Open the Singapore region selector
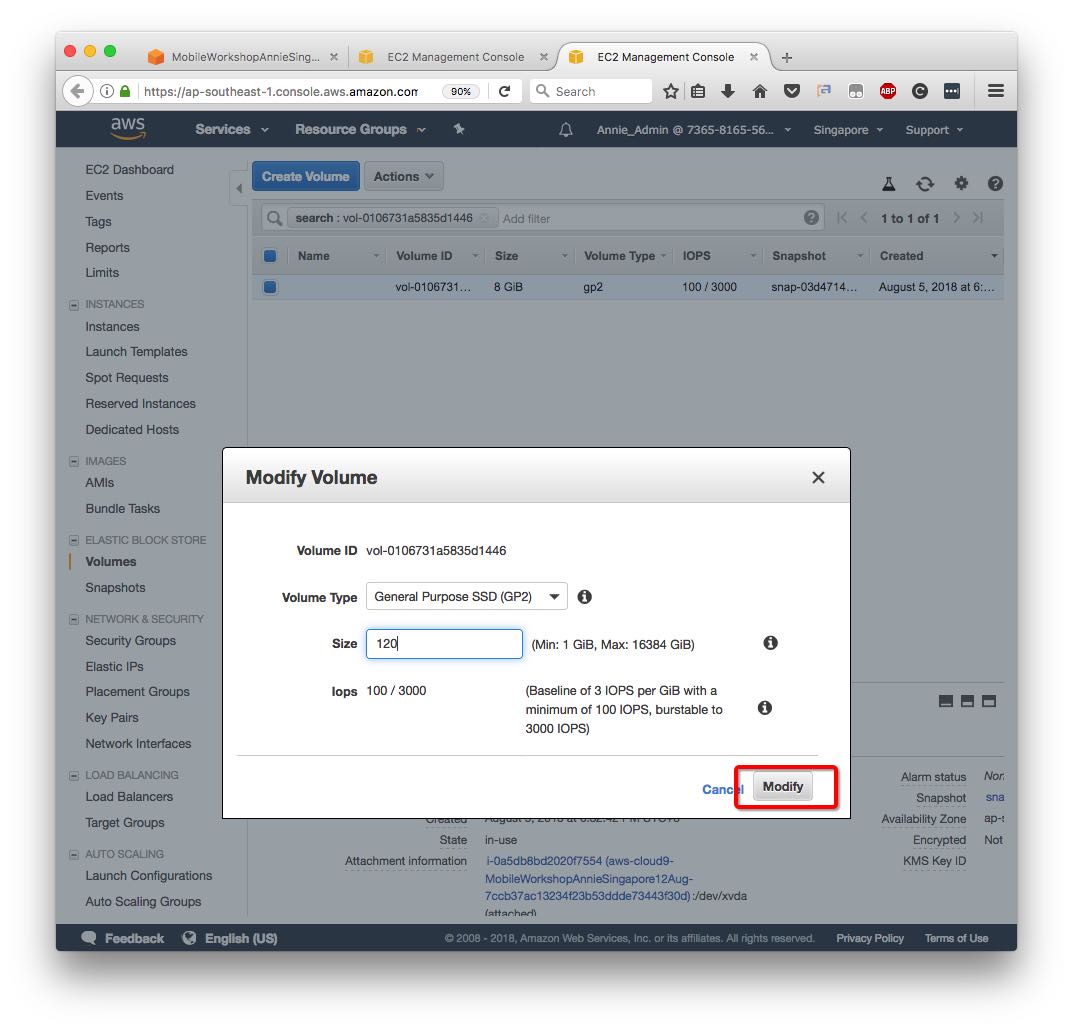 (x=848, y=130)
